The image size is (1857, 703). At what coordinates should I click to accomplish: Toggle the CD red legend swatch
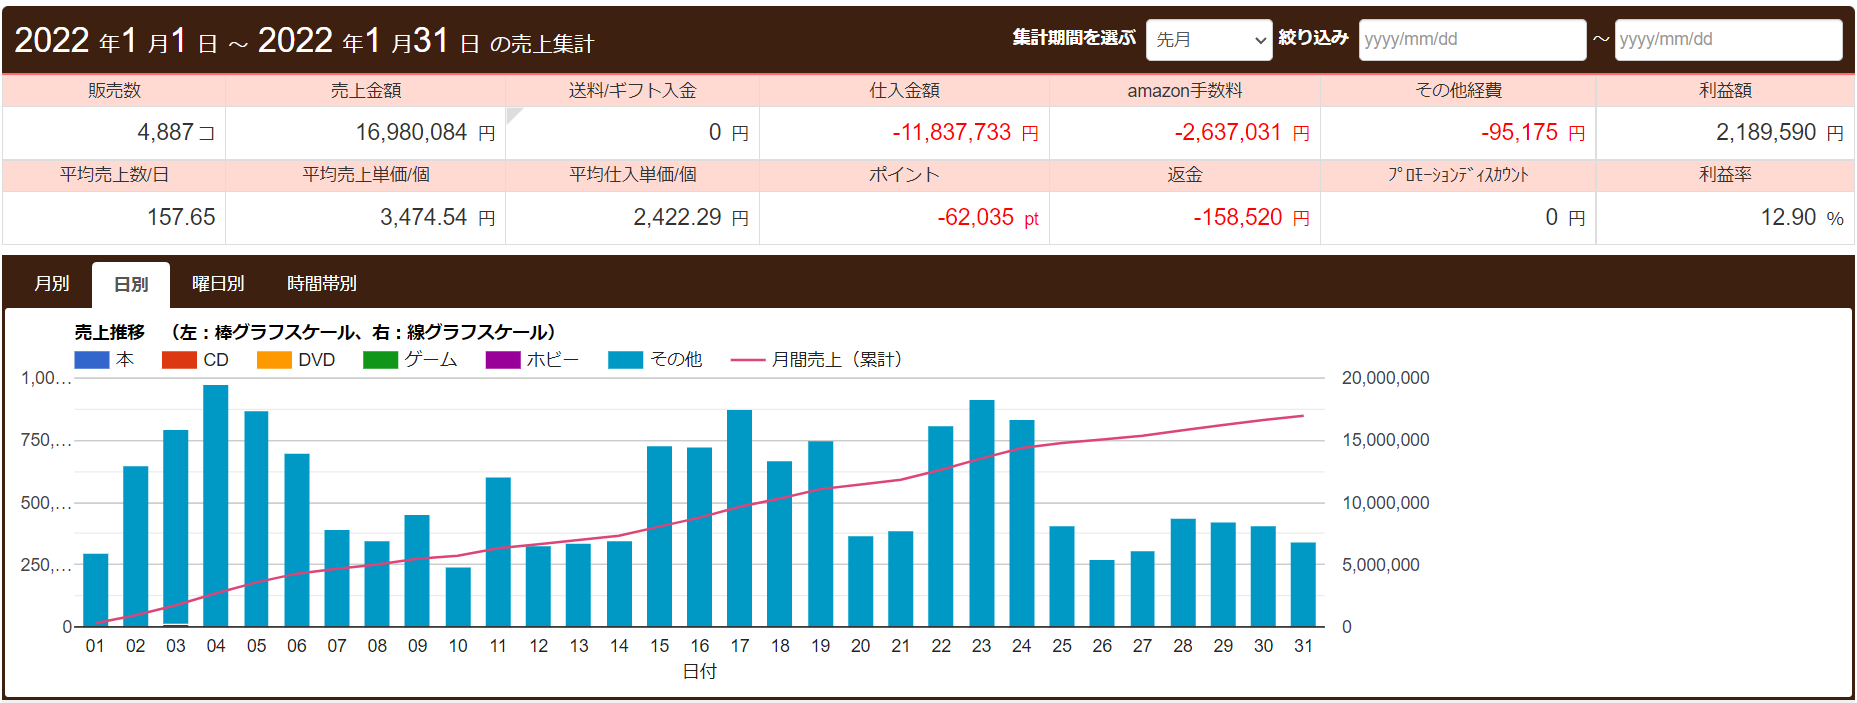click(179, 360)
